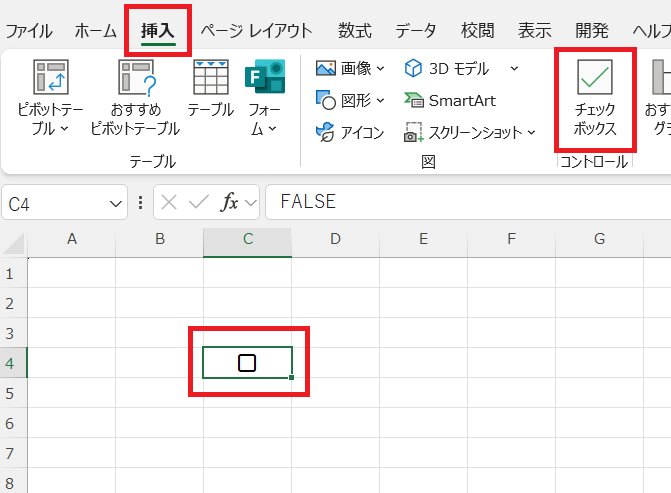Click the PivotTable (ピボットテーブル) icon
The height and width of the screenshot is (493, 671).
tap(50, 79)
